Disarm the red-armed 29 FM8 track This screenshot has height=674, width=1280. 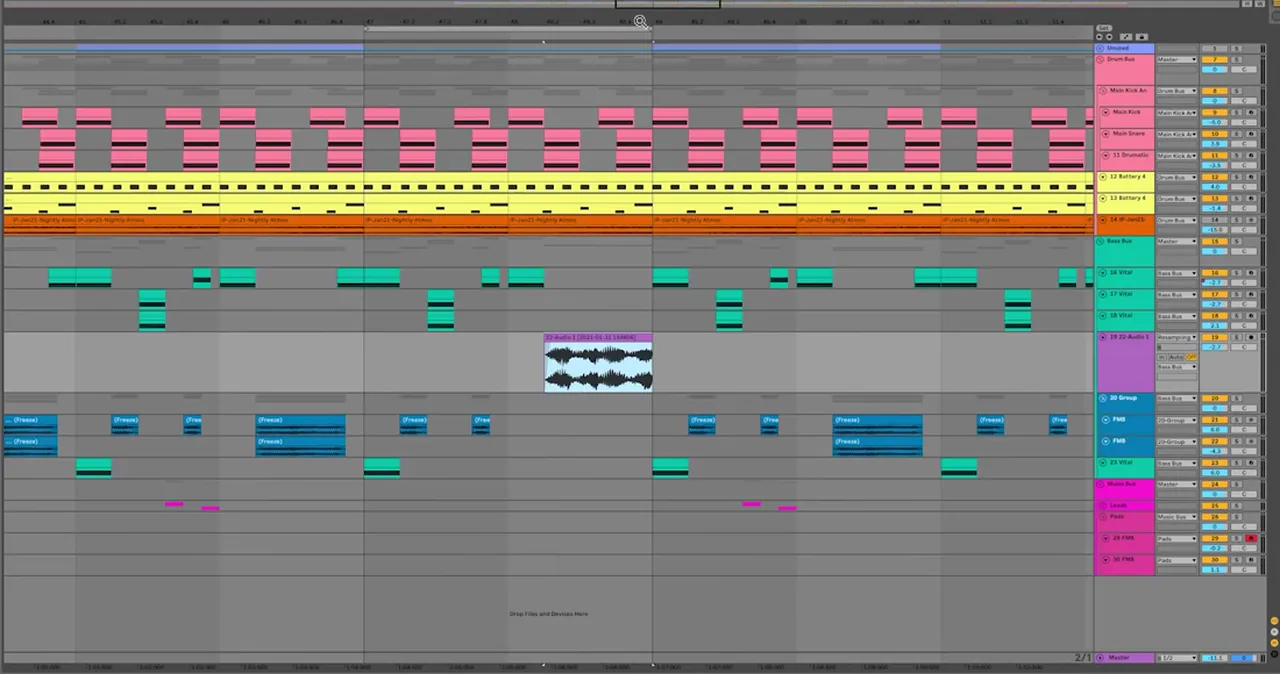[x=1251, y=538]
